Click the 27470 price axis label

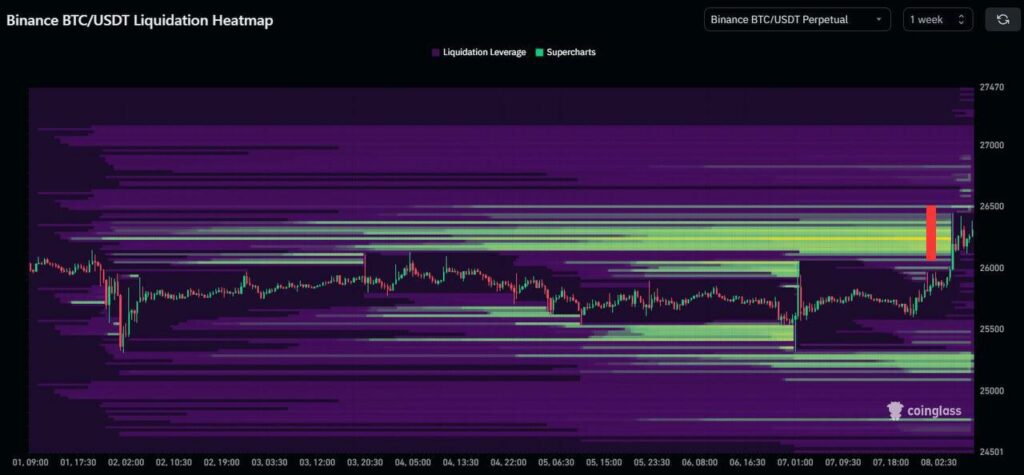992,86
